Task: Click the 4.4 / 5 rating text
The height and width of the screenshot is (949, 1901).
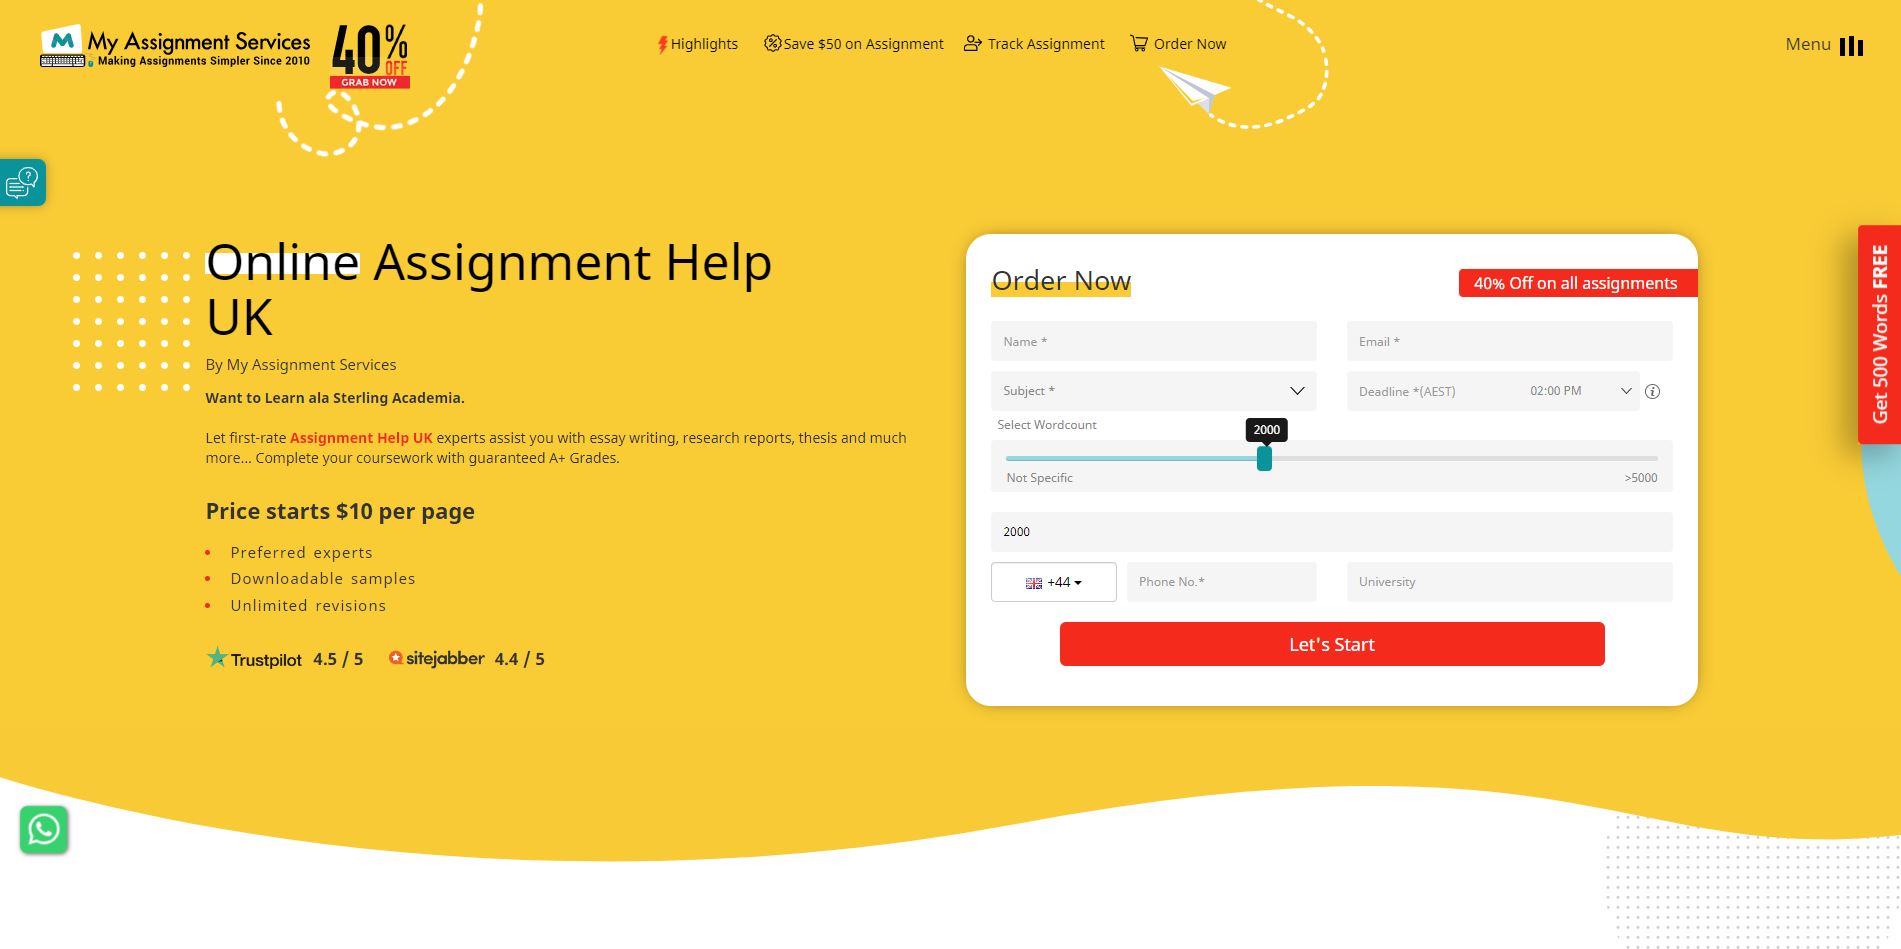Action: click(520, 659)
